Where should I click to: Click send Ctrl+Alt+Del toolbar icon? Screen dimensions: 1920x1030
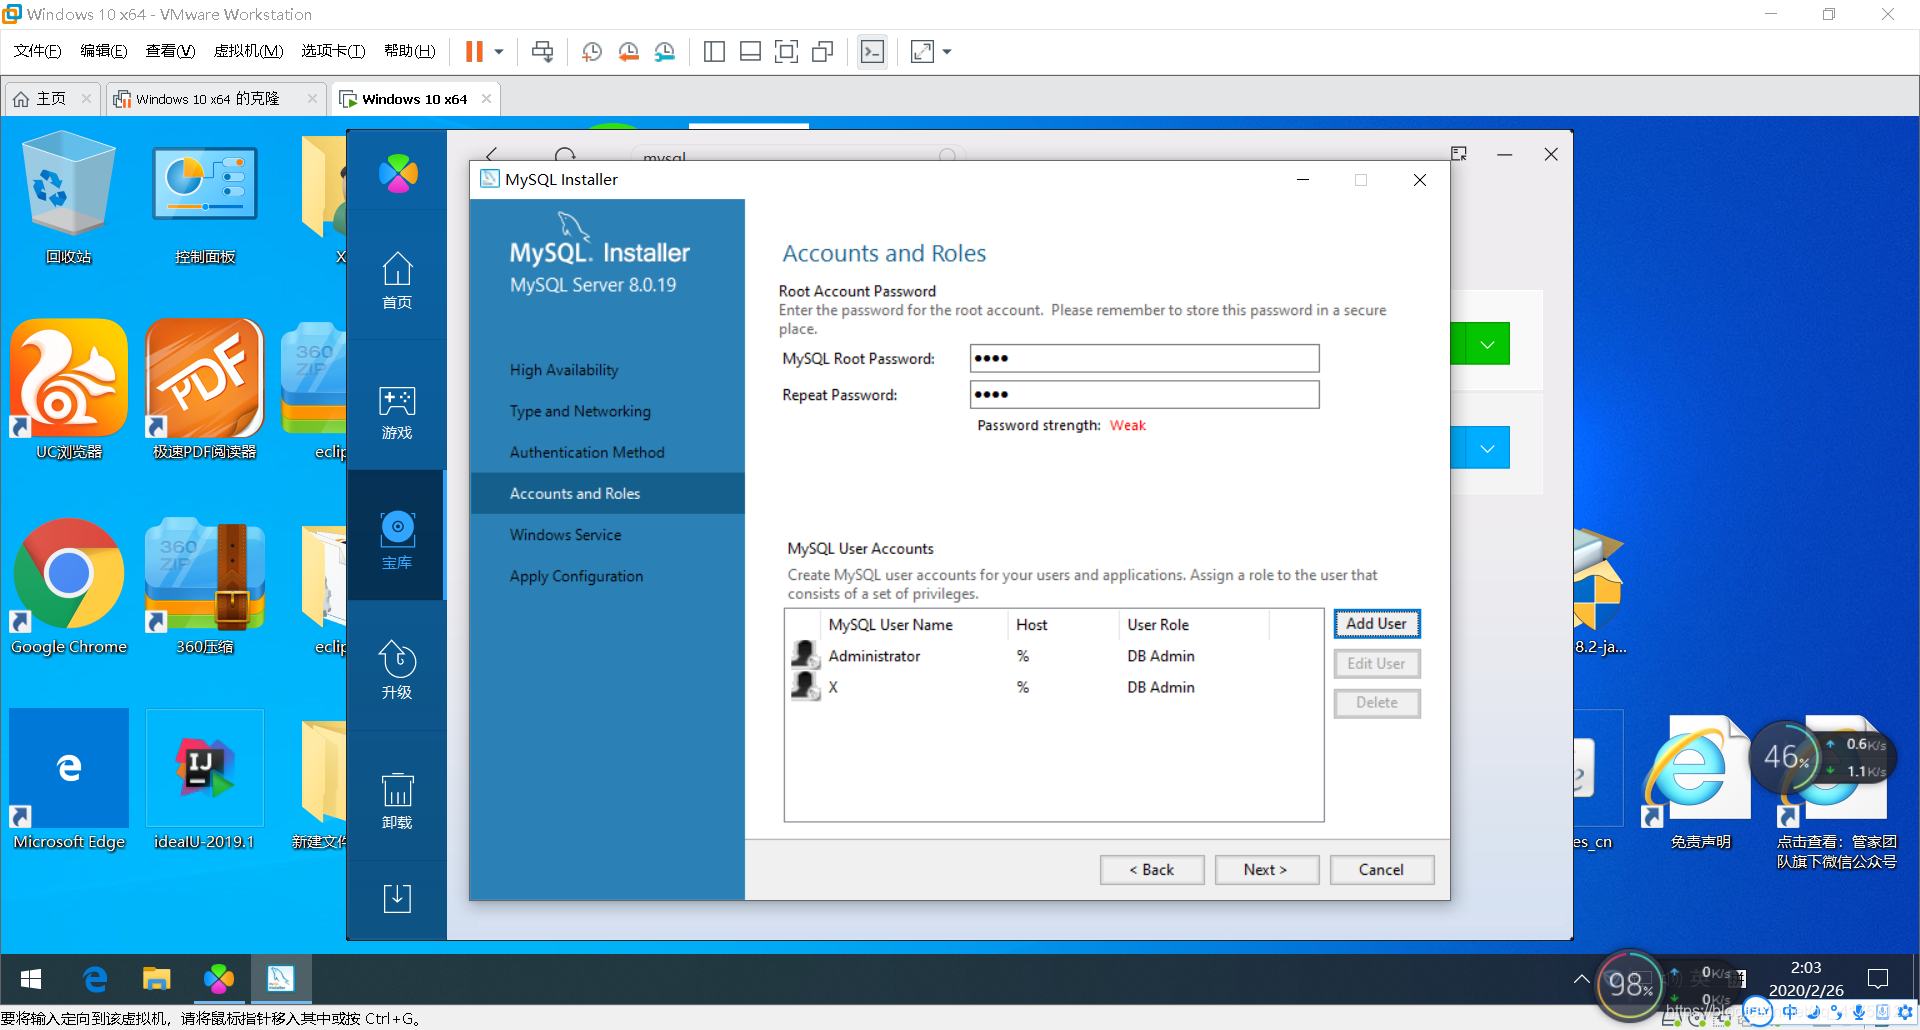click(x=542, y=52)
